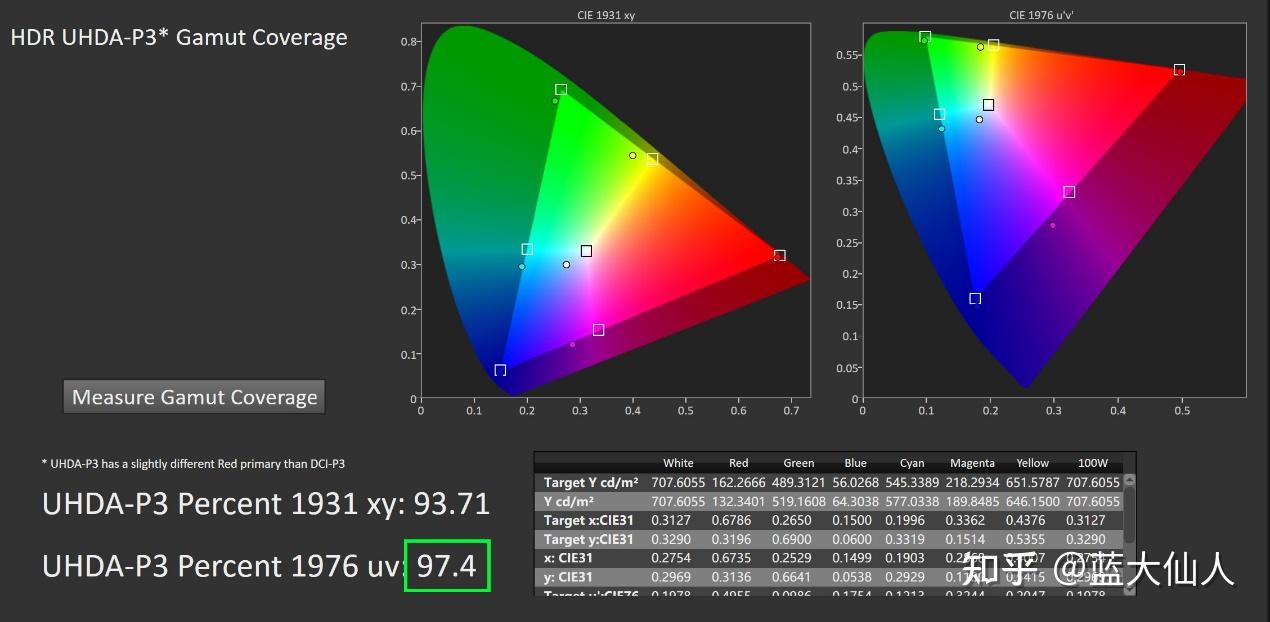Click yellow measured dot in CIE 1931 chart
Screen dimensions: 1270x622
[632, 155]
